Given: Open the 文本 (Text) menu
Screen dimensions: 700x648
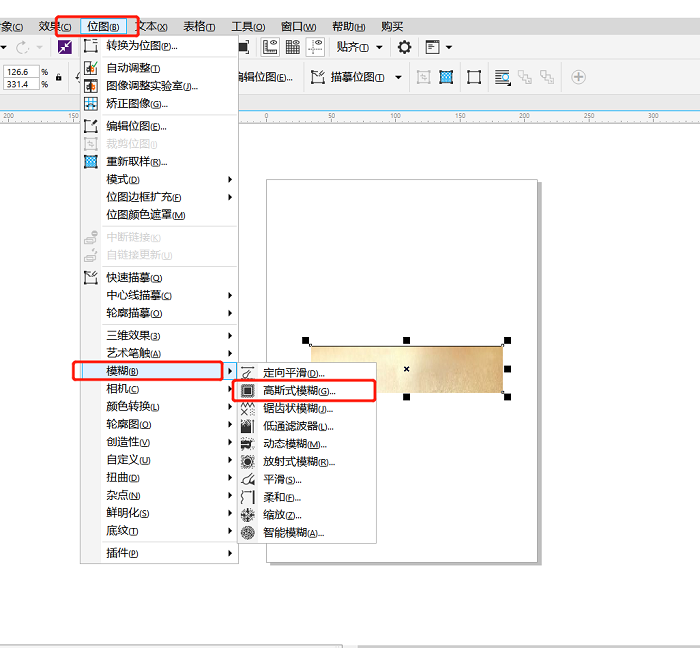Looking at the screenshot, I should pyautogui.click(x=152, y=27).
